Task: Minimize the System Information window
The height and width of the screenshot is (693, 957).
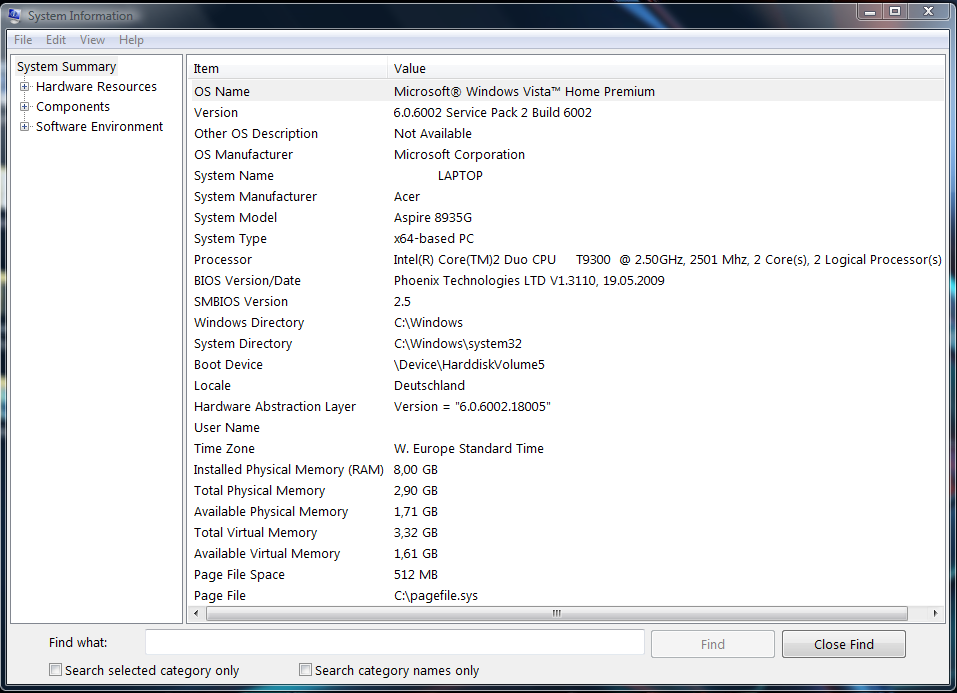Action: coord(870,11)
